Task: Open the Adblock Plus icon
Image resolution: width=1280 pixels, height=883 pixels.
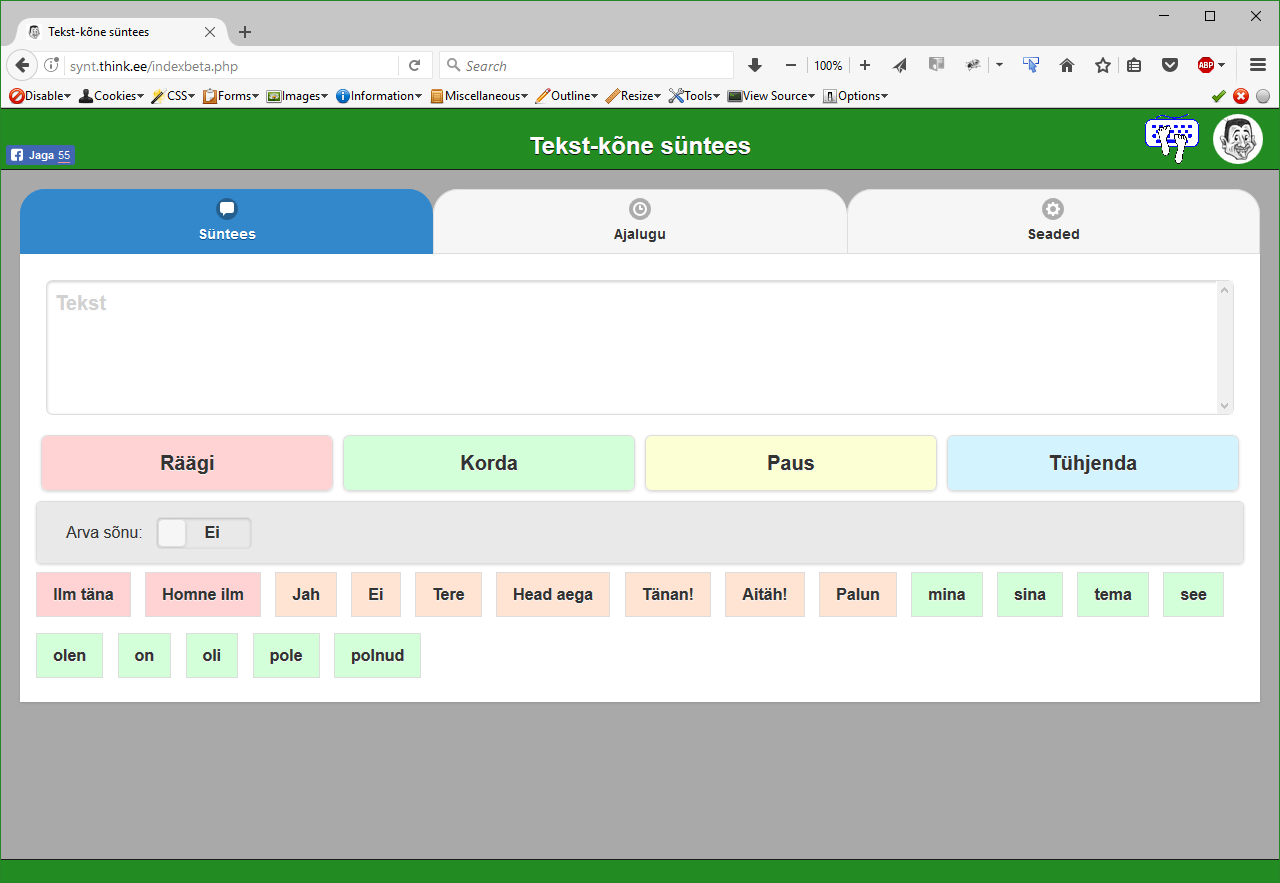Action: coord(1206,66)
